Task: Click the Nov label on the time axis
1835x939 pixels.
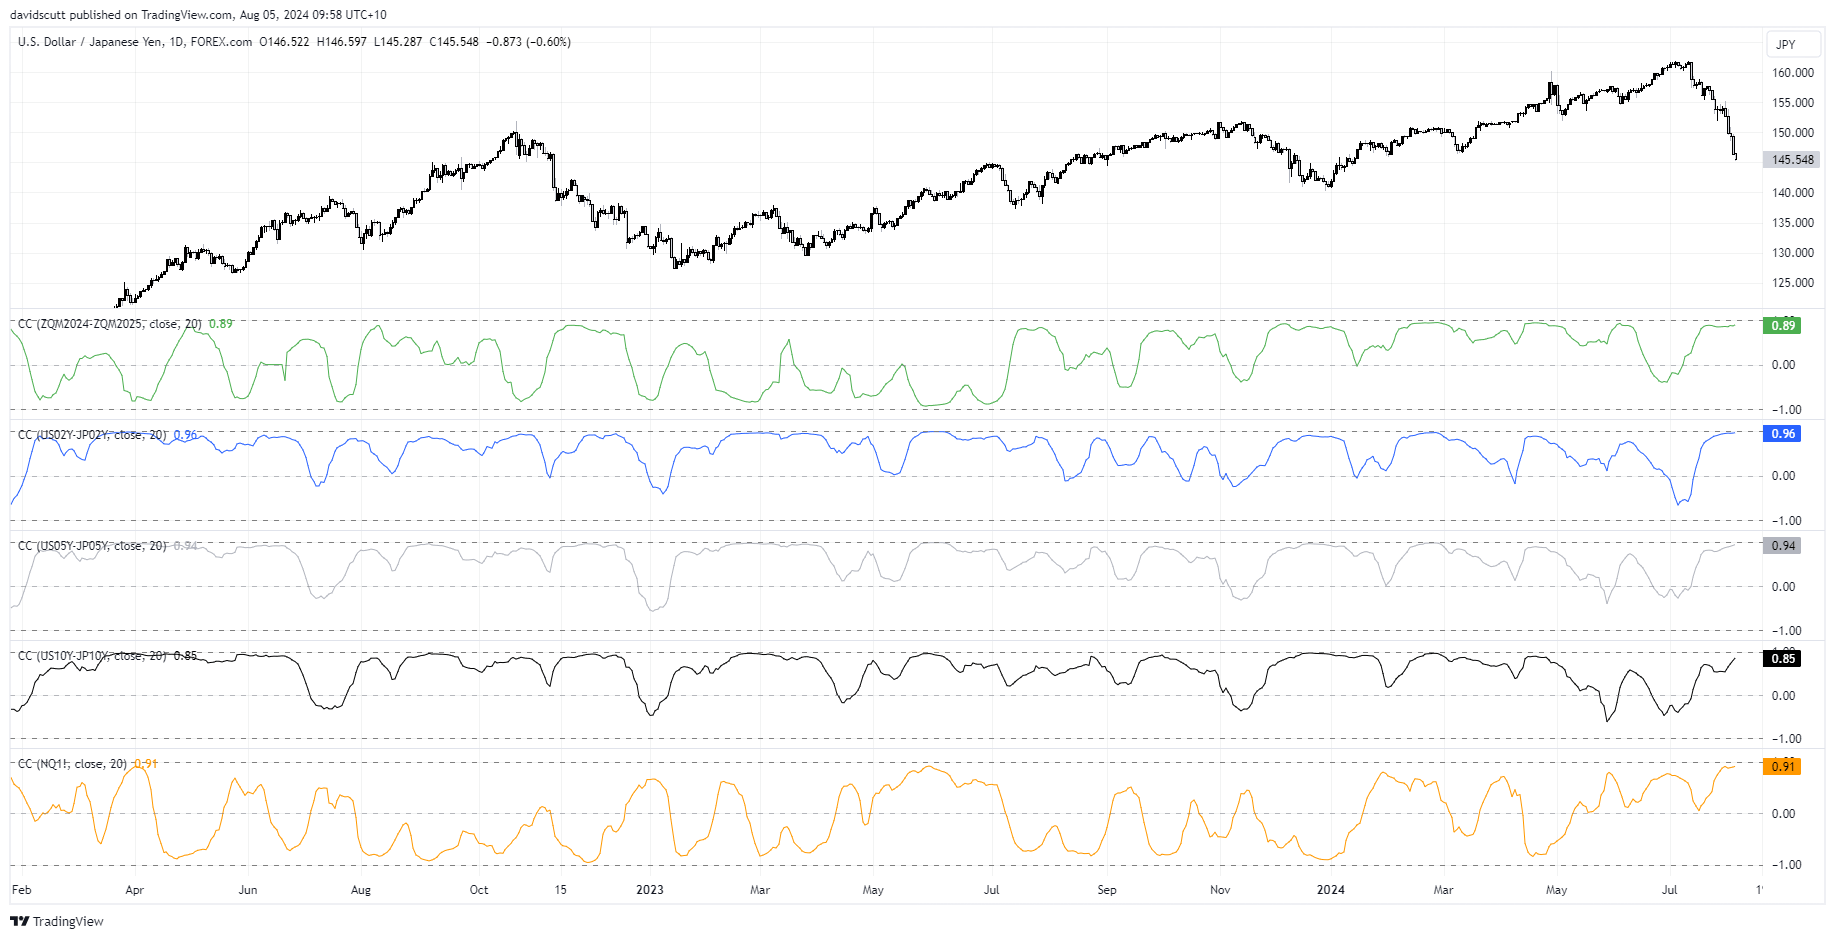Action: tap(1220, 890)
